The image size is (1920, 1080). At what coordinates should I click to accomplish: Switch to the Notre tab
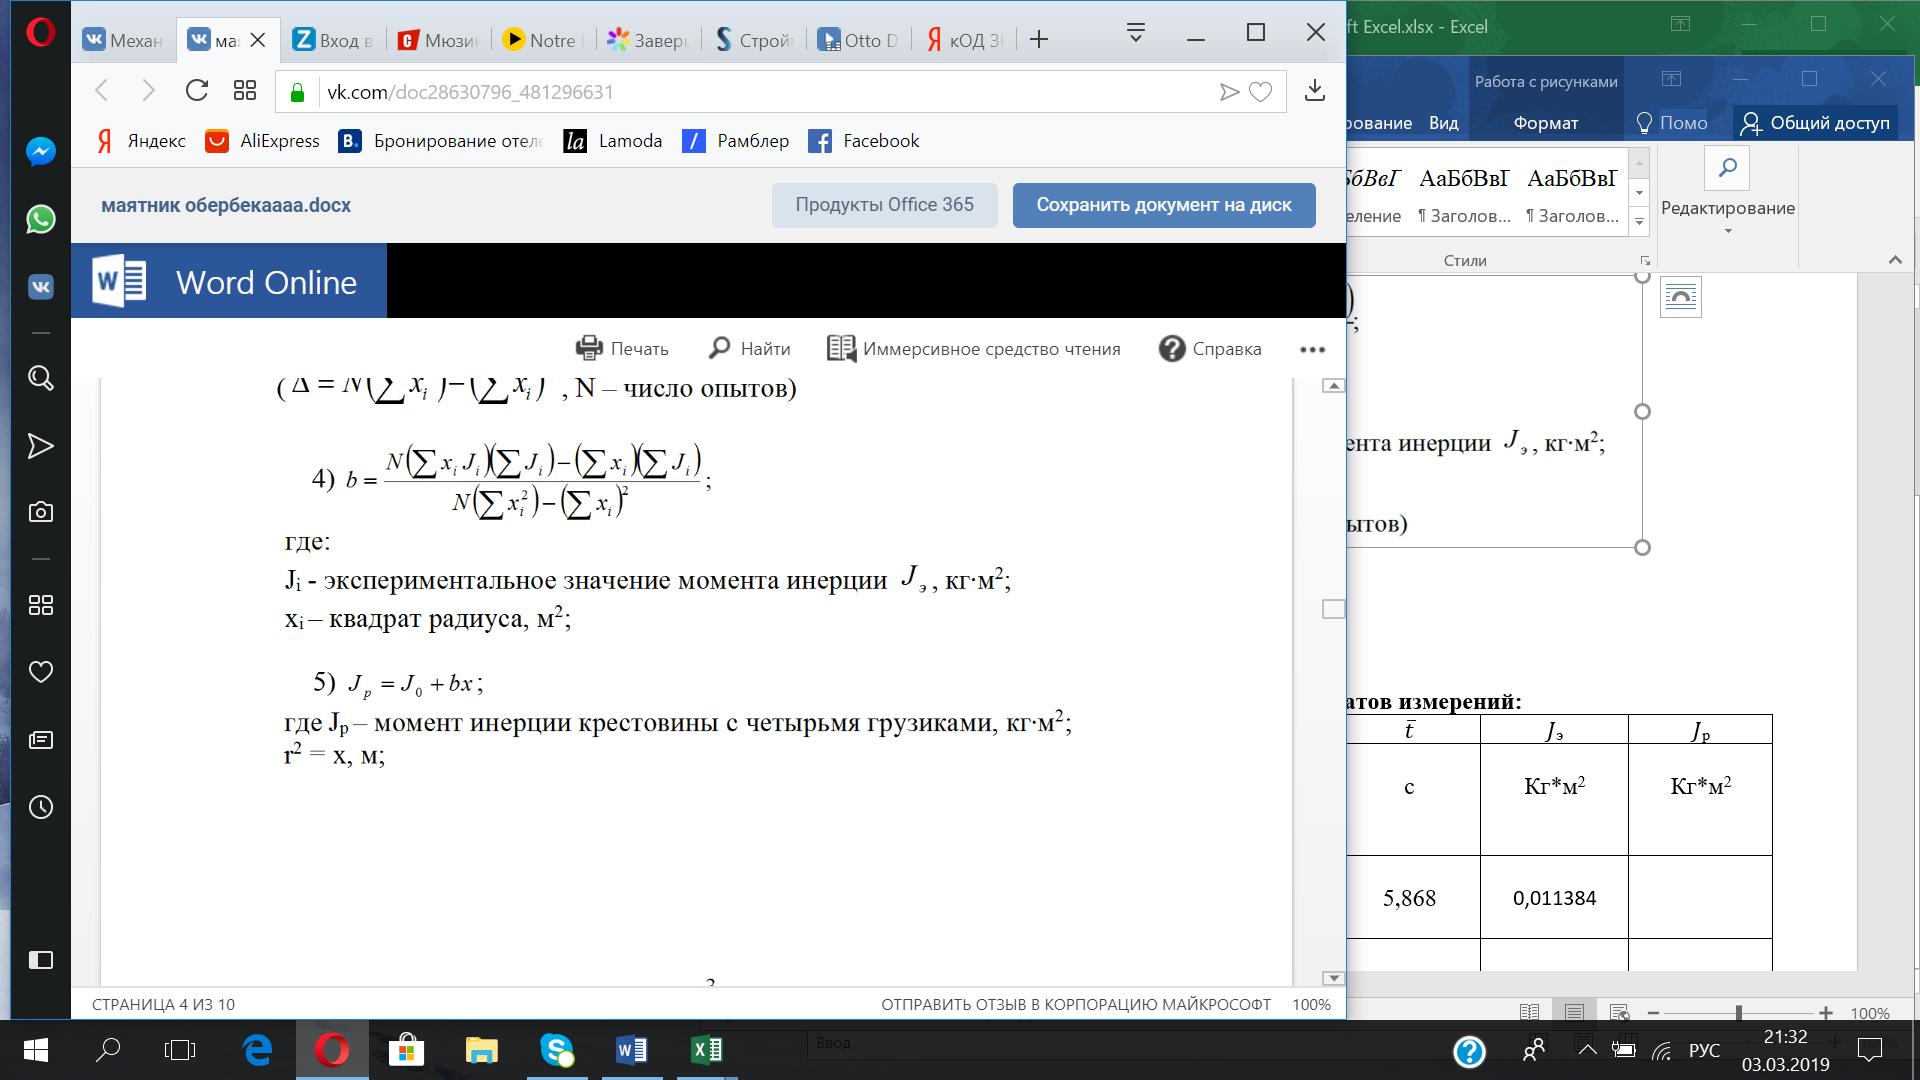coord(541,40)
